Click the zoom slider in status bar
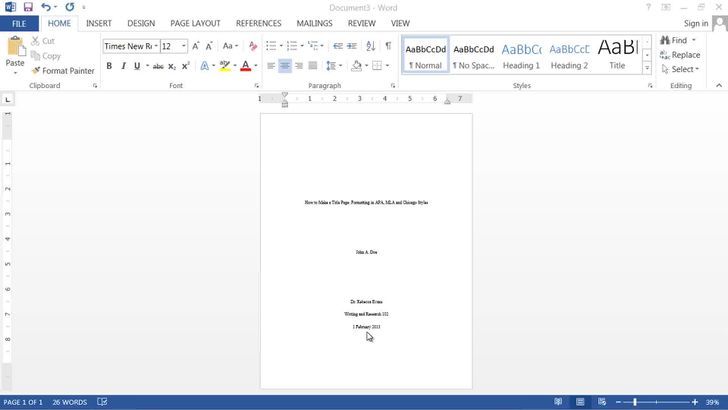The image size is (728, 410). coord(635,402)
